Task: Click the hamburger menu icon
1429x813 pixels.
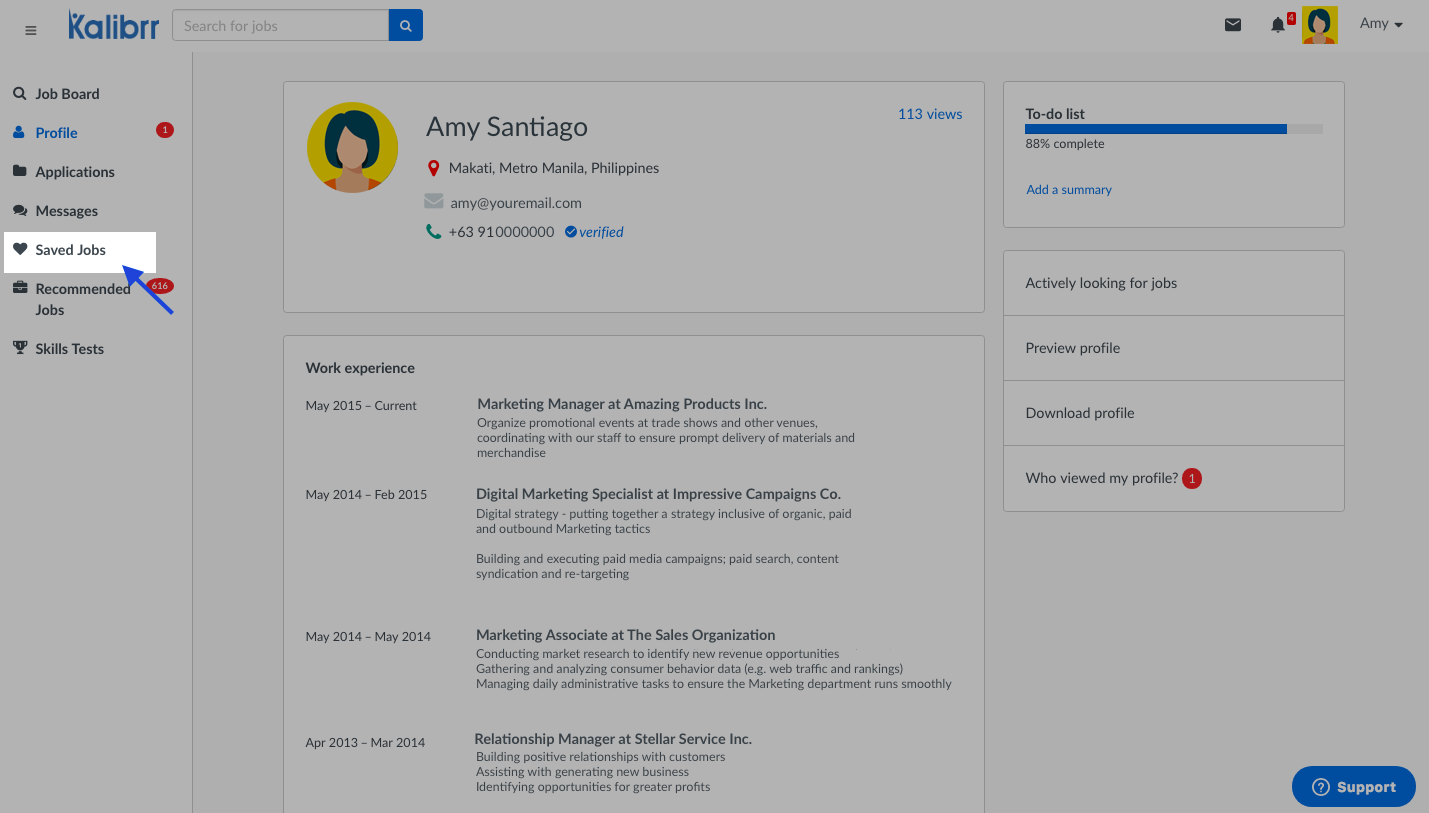Action: [31, 30]
